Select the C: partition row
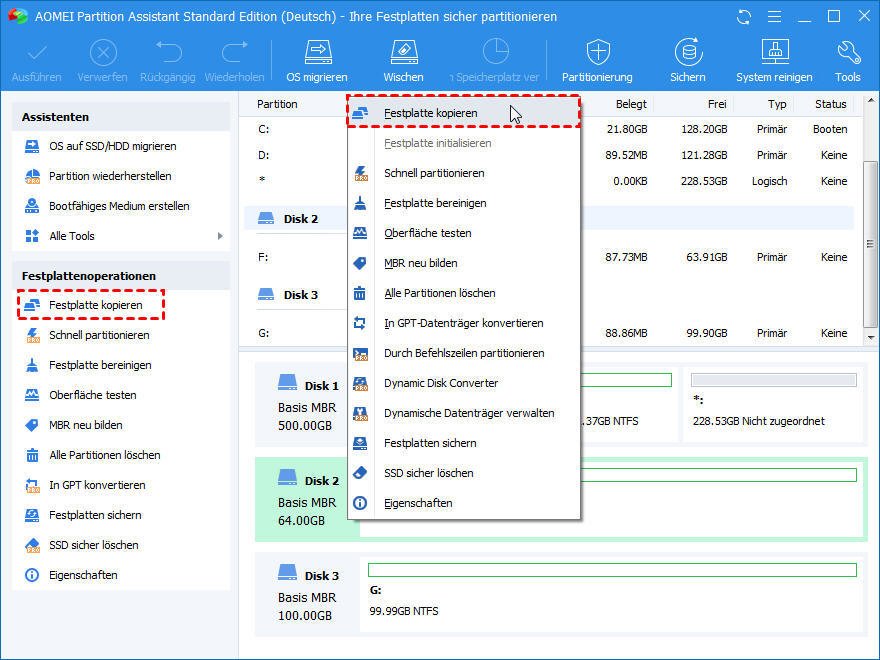This screenshot has height=660, width=880. click(x=549, y=130)
